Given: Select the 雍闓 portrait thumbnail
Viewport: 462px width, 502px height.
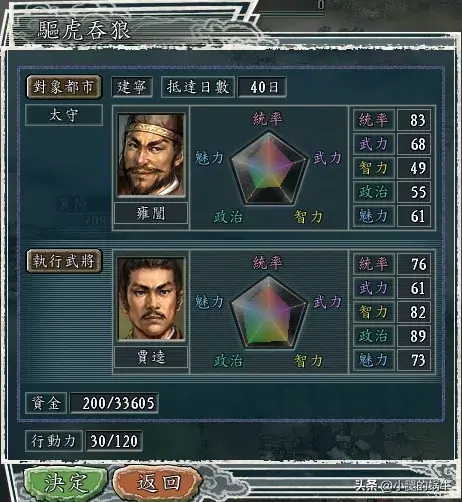Looking at the screenshot, I should [151, 155].
